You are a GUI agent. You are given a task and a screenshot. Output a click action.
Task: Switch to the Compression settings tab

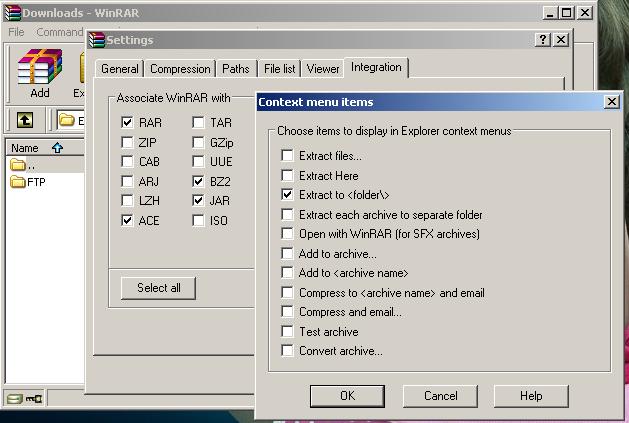[180, 69]
